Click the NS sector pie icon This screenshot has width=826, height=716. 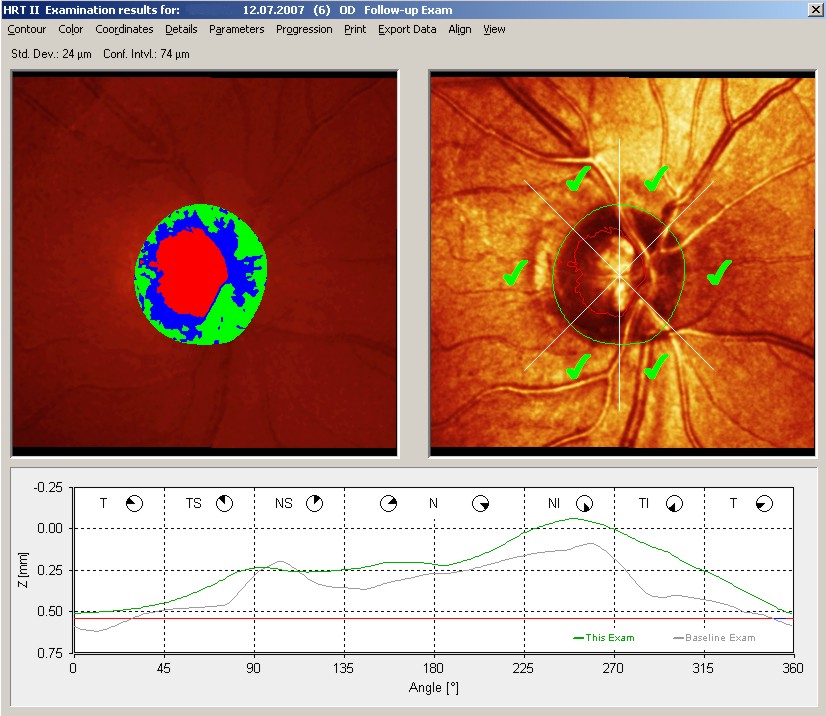click(315, 503)
